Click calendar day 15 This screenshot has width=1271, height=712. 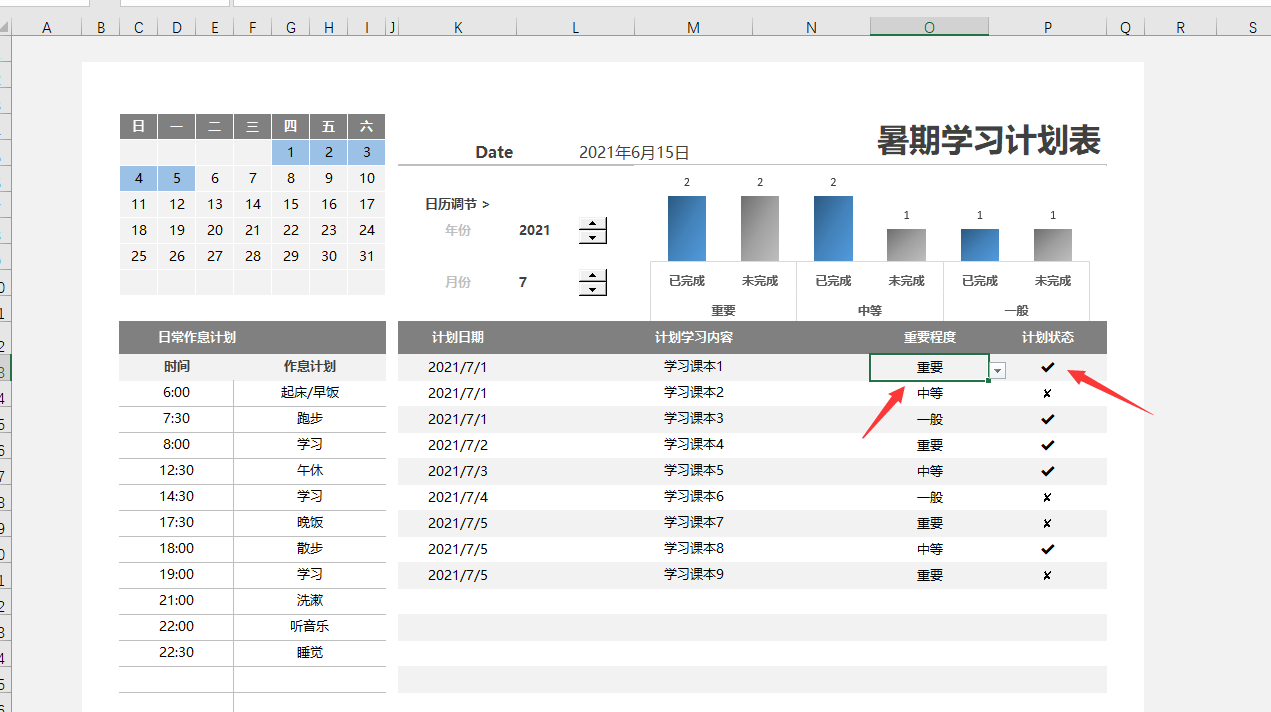pyautogui.click(x=291, y=204)
